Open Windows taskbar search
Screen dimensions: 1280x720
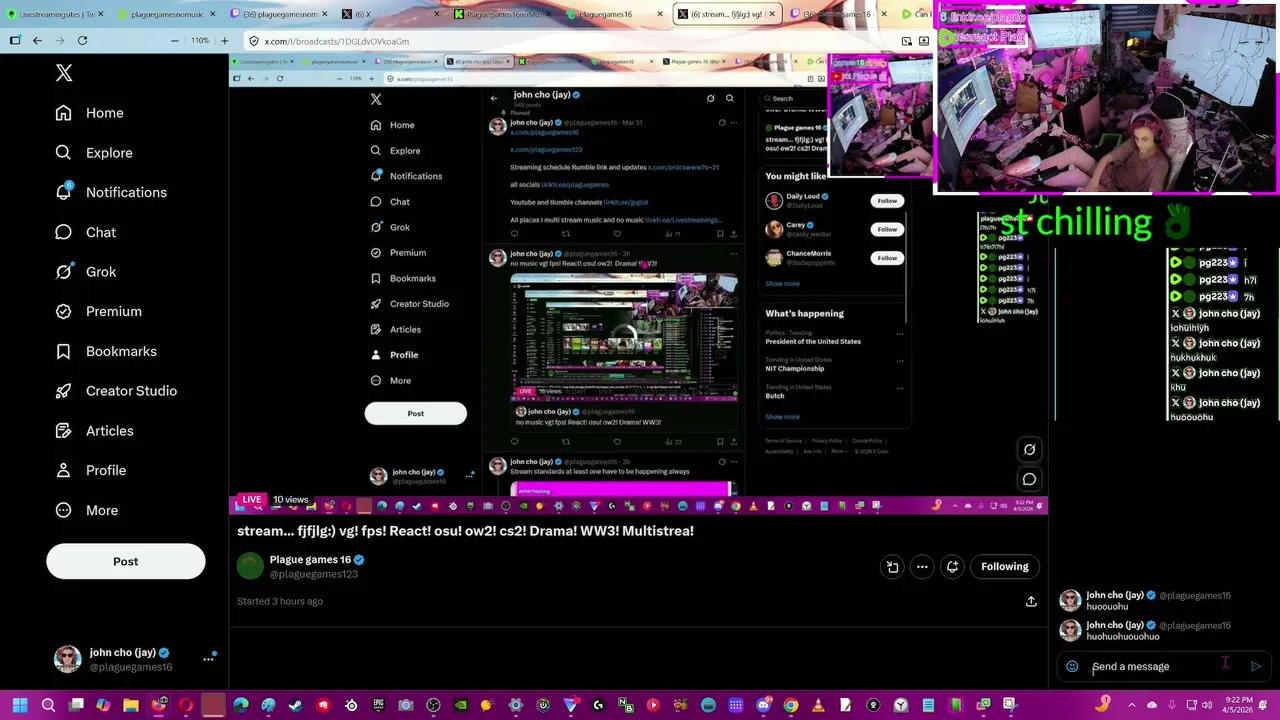48,705
